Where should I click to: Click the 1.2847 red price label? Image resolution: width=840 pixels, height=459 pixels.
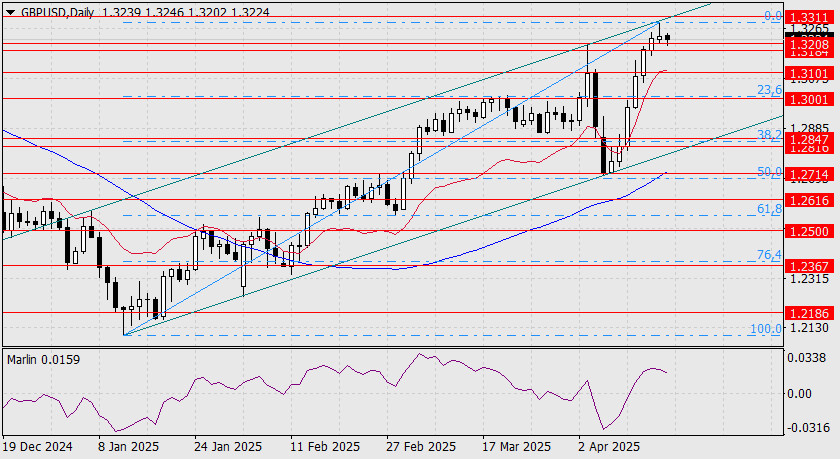809,139
